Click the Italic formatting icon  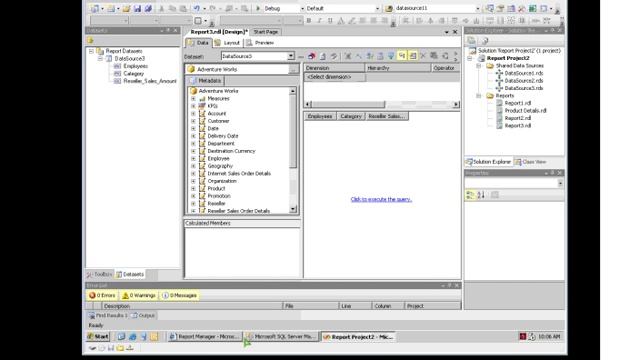[x=319, y=20]
